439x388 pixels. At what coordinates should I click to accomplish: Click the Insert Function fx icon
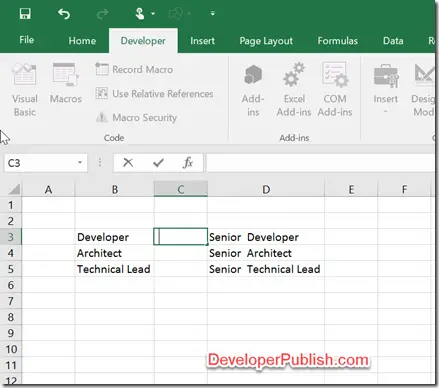pyautogui.click(x=188, y=163)
